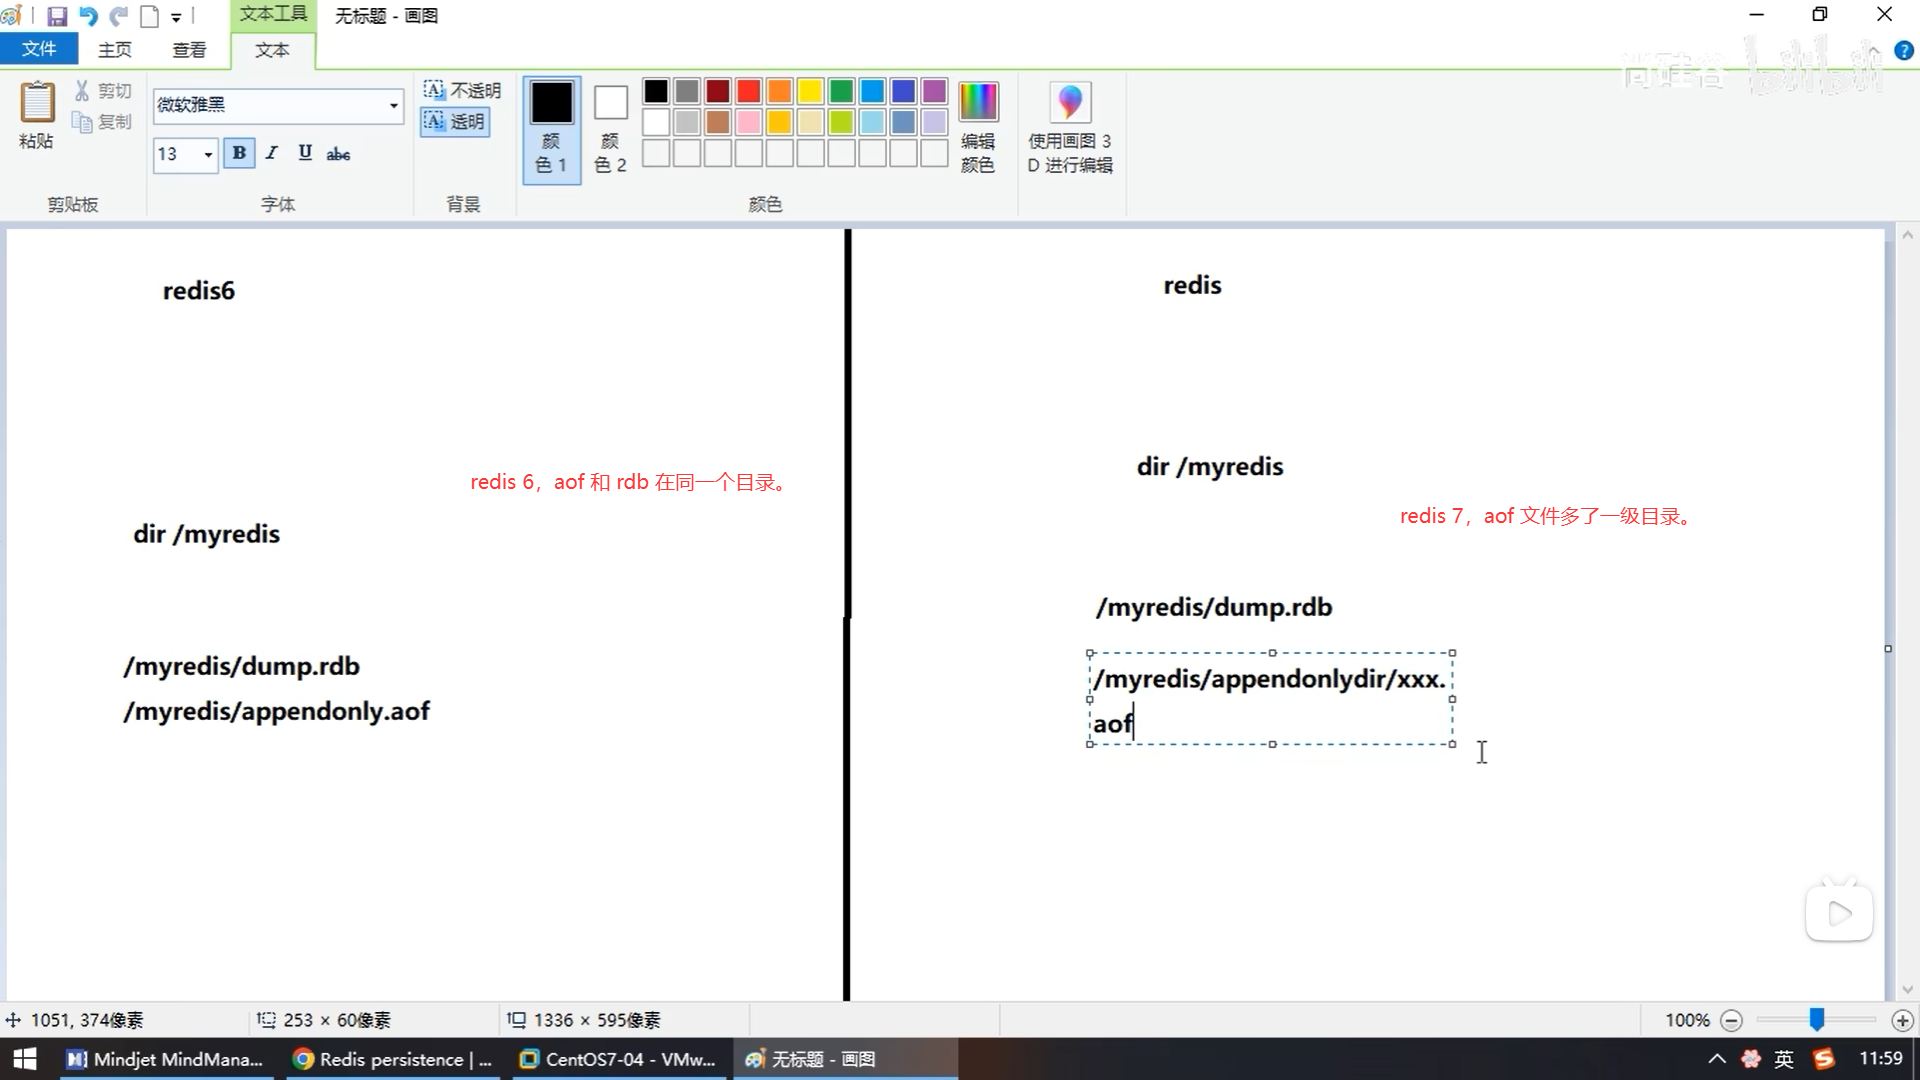The image size is (1920, 1080).
Task: Open the File menu tab
Action: (39, 49)
